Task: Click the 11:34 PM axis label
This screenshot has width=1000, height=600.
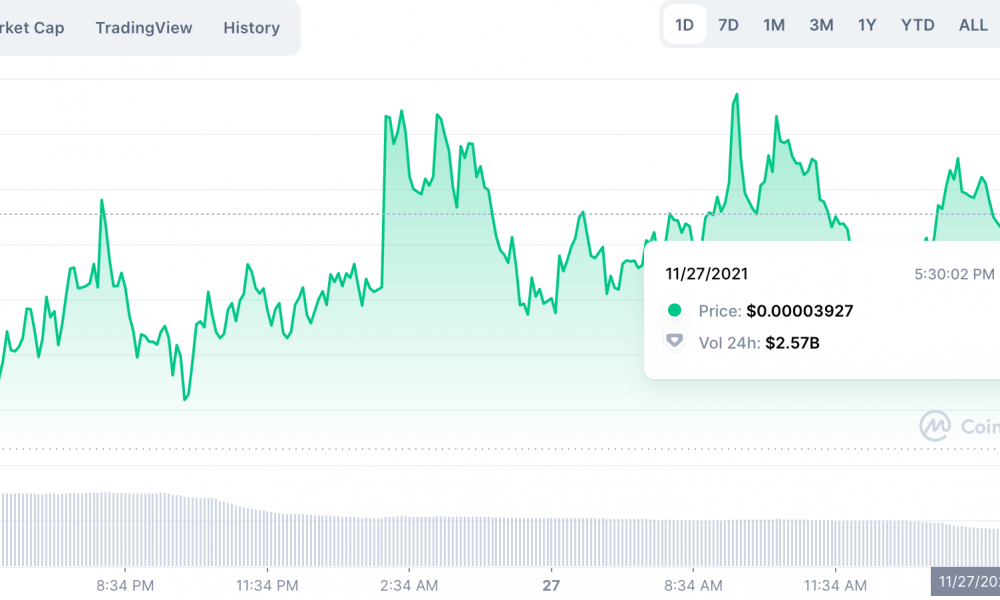Action: pyautogui.click(x=267, y=585)
